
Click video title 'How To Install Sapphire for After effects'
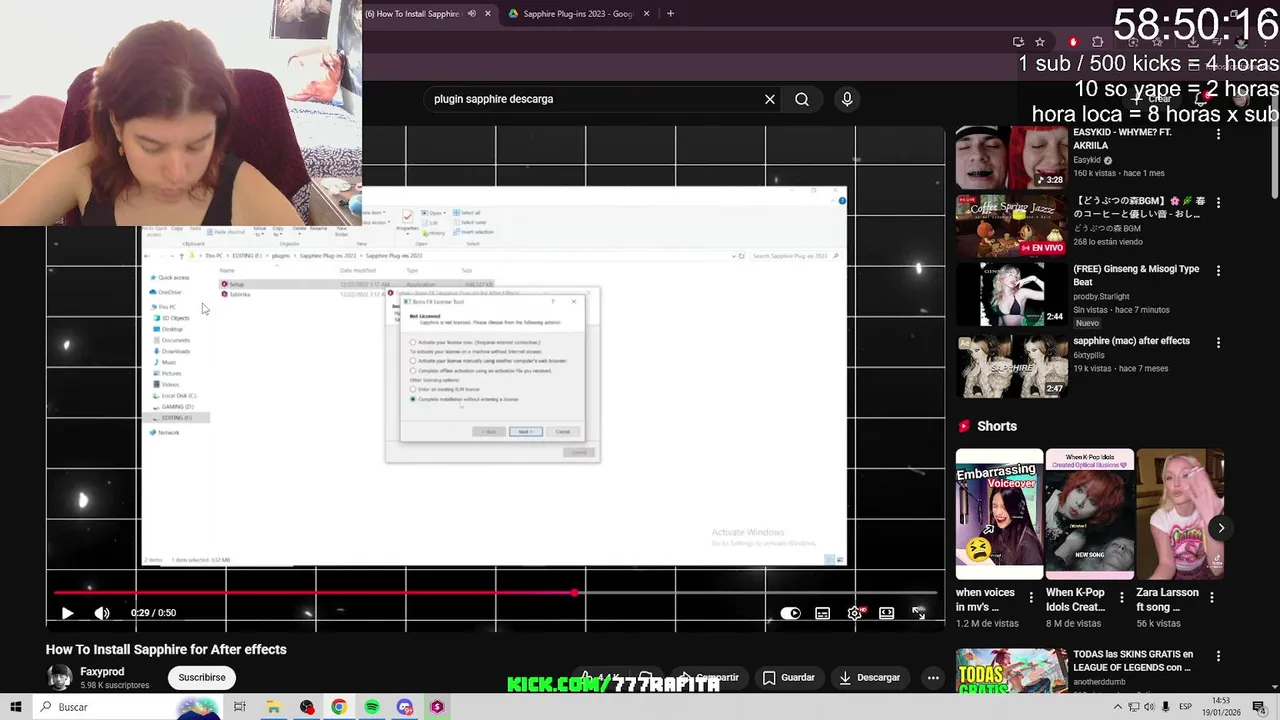tap(166, 649)
